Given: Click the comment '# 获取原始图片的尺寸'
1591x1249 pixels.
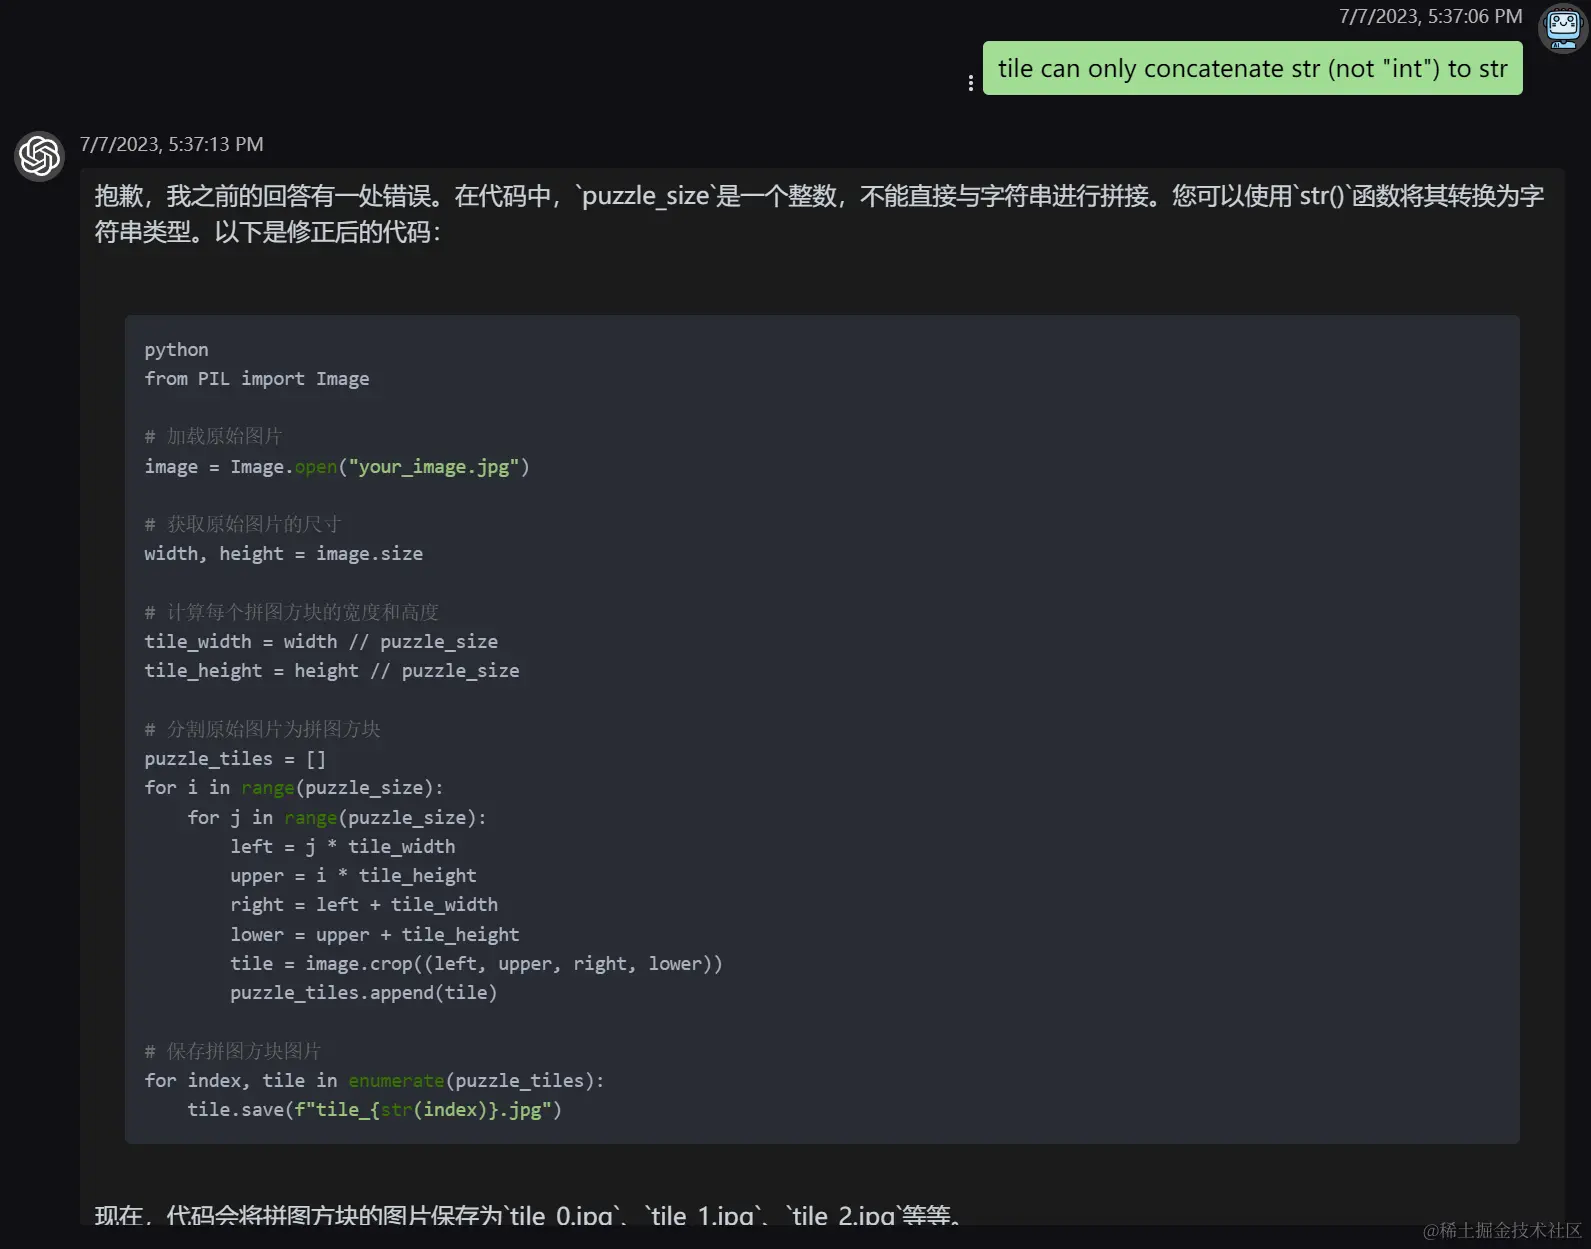Looking at the screenshot, I should pos(243,525).
